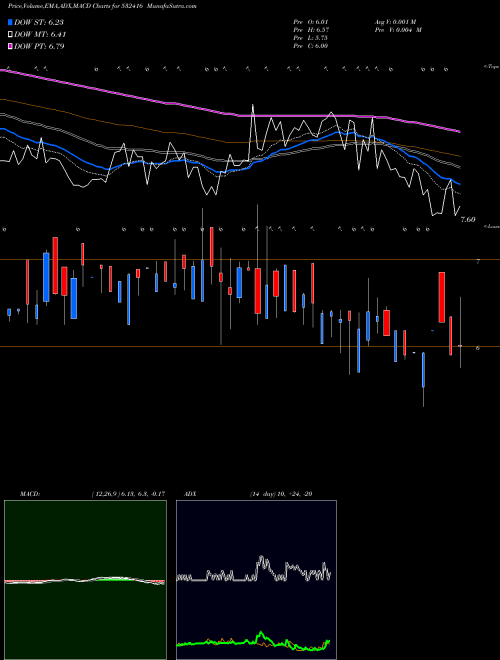The image size is (500, 660).
Task: Click the 'Pre V: 0.004 M' volume text
Action: coord(398,30)
